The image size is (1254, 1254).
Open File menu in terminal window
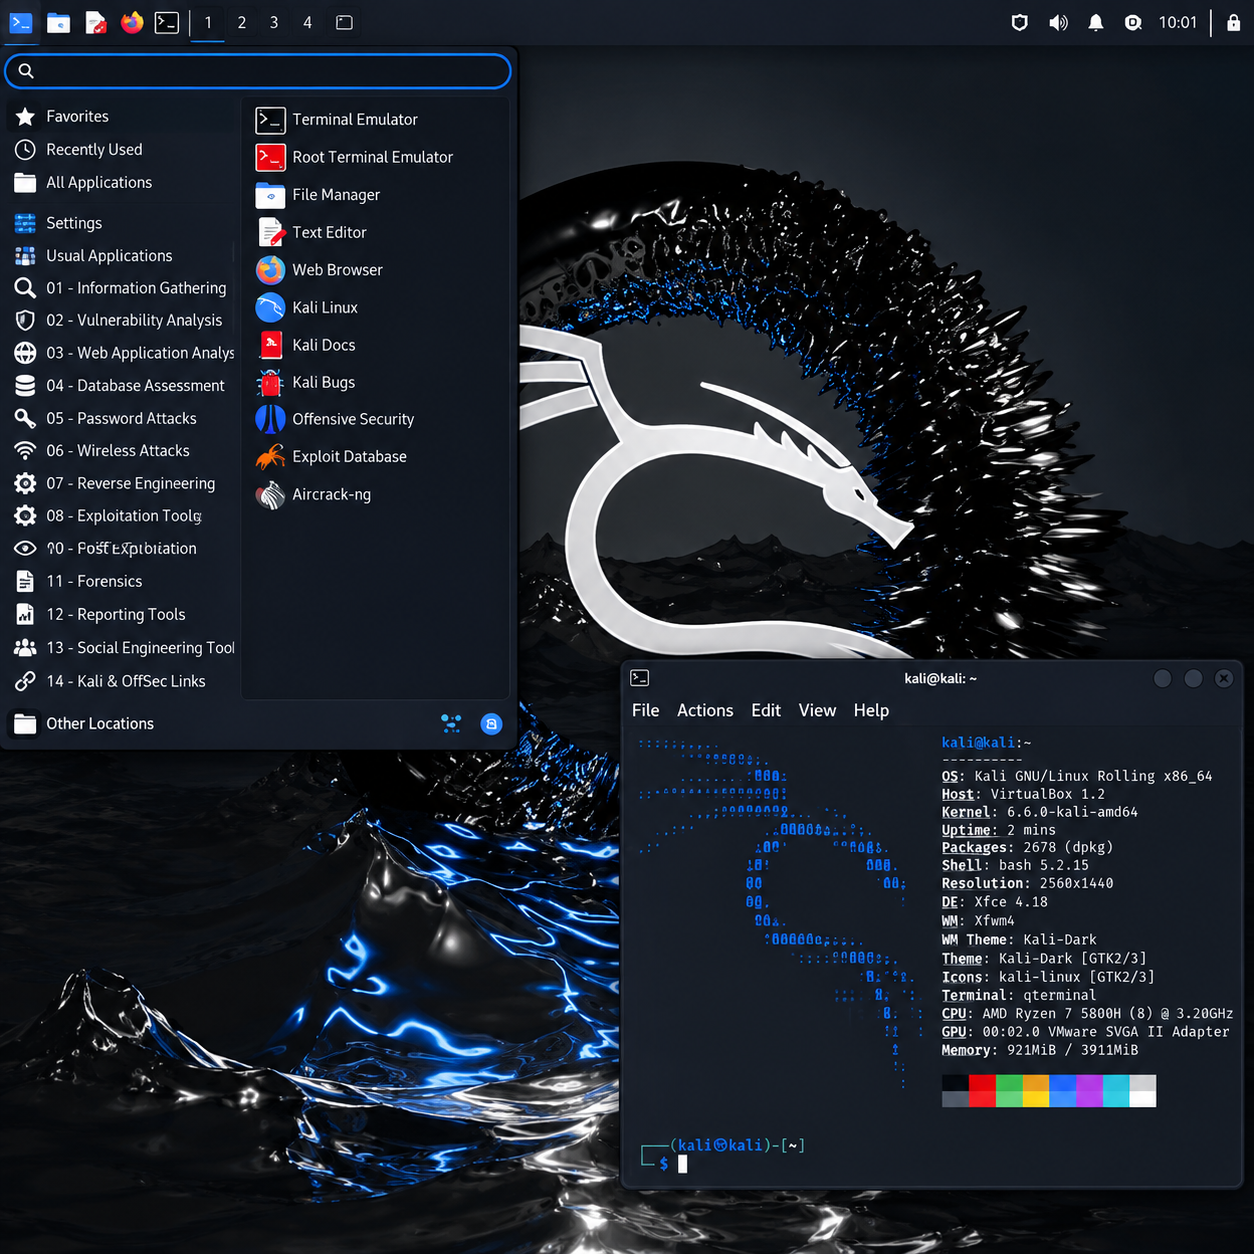[x=646, y=710]
